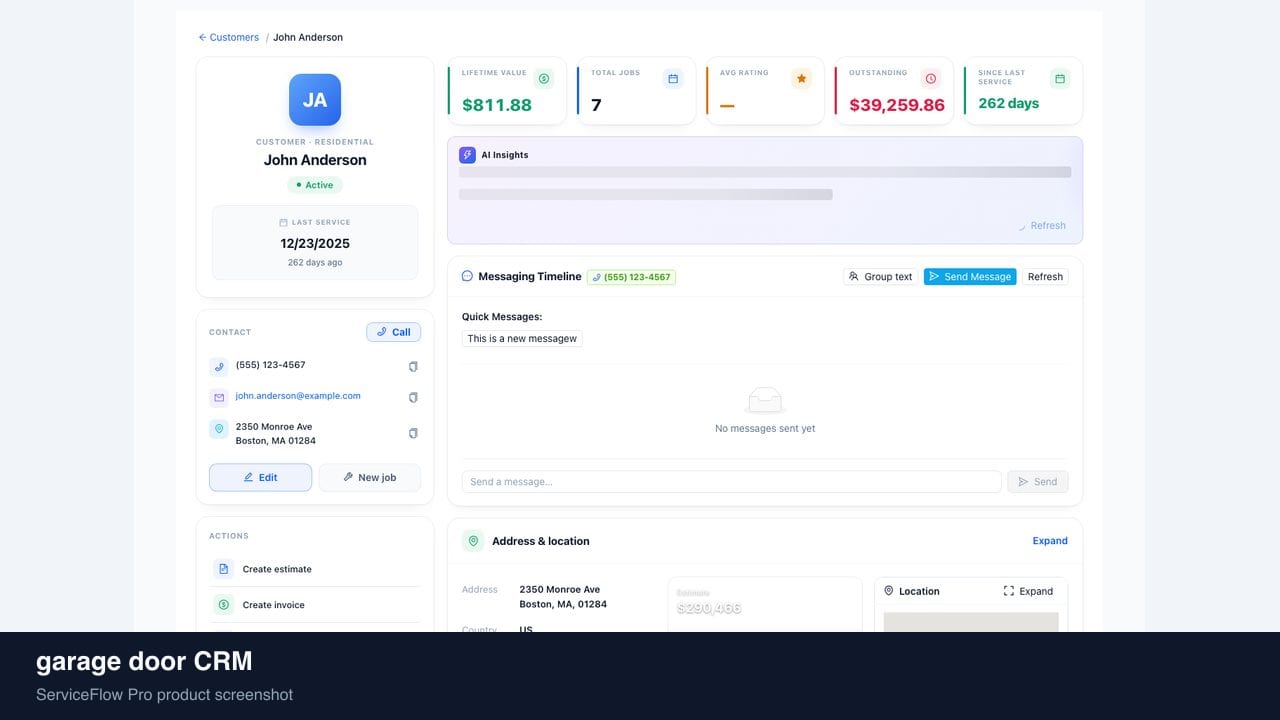The height and width of the screenshot is (720, 1280).
Task: Click the Active status badge
Action: pos(315,185)
